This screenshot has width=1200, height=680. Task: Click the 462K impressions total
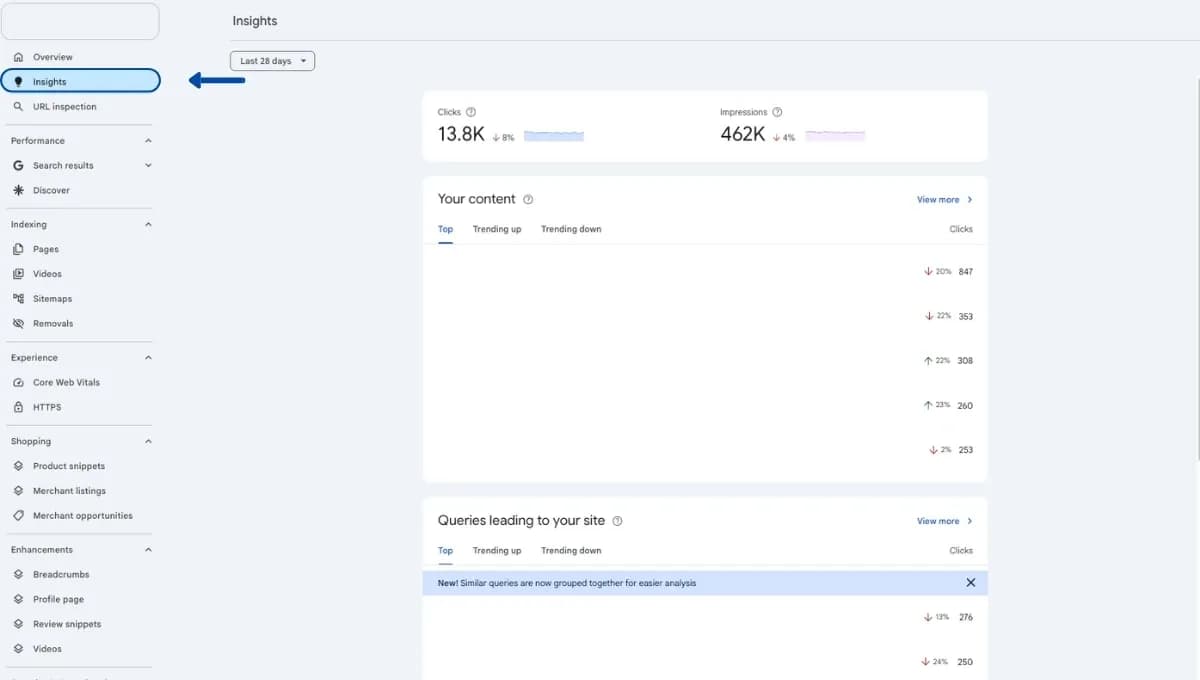tap(743, 134)
